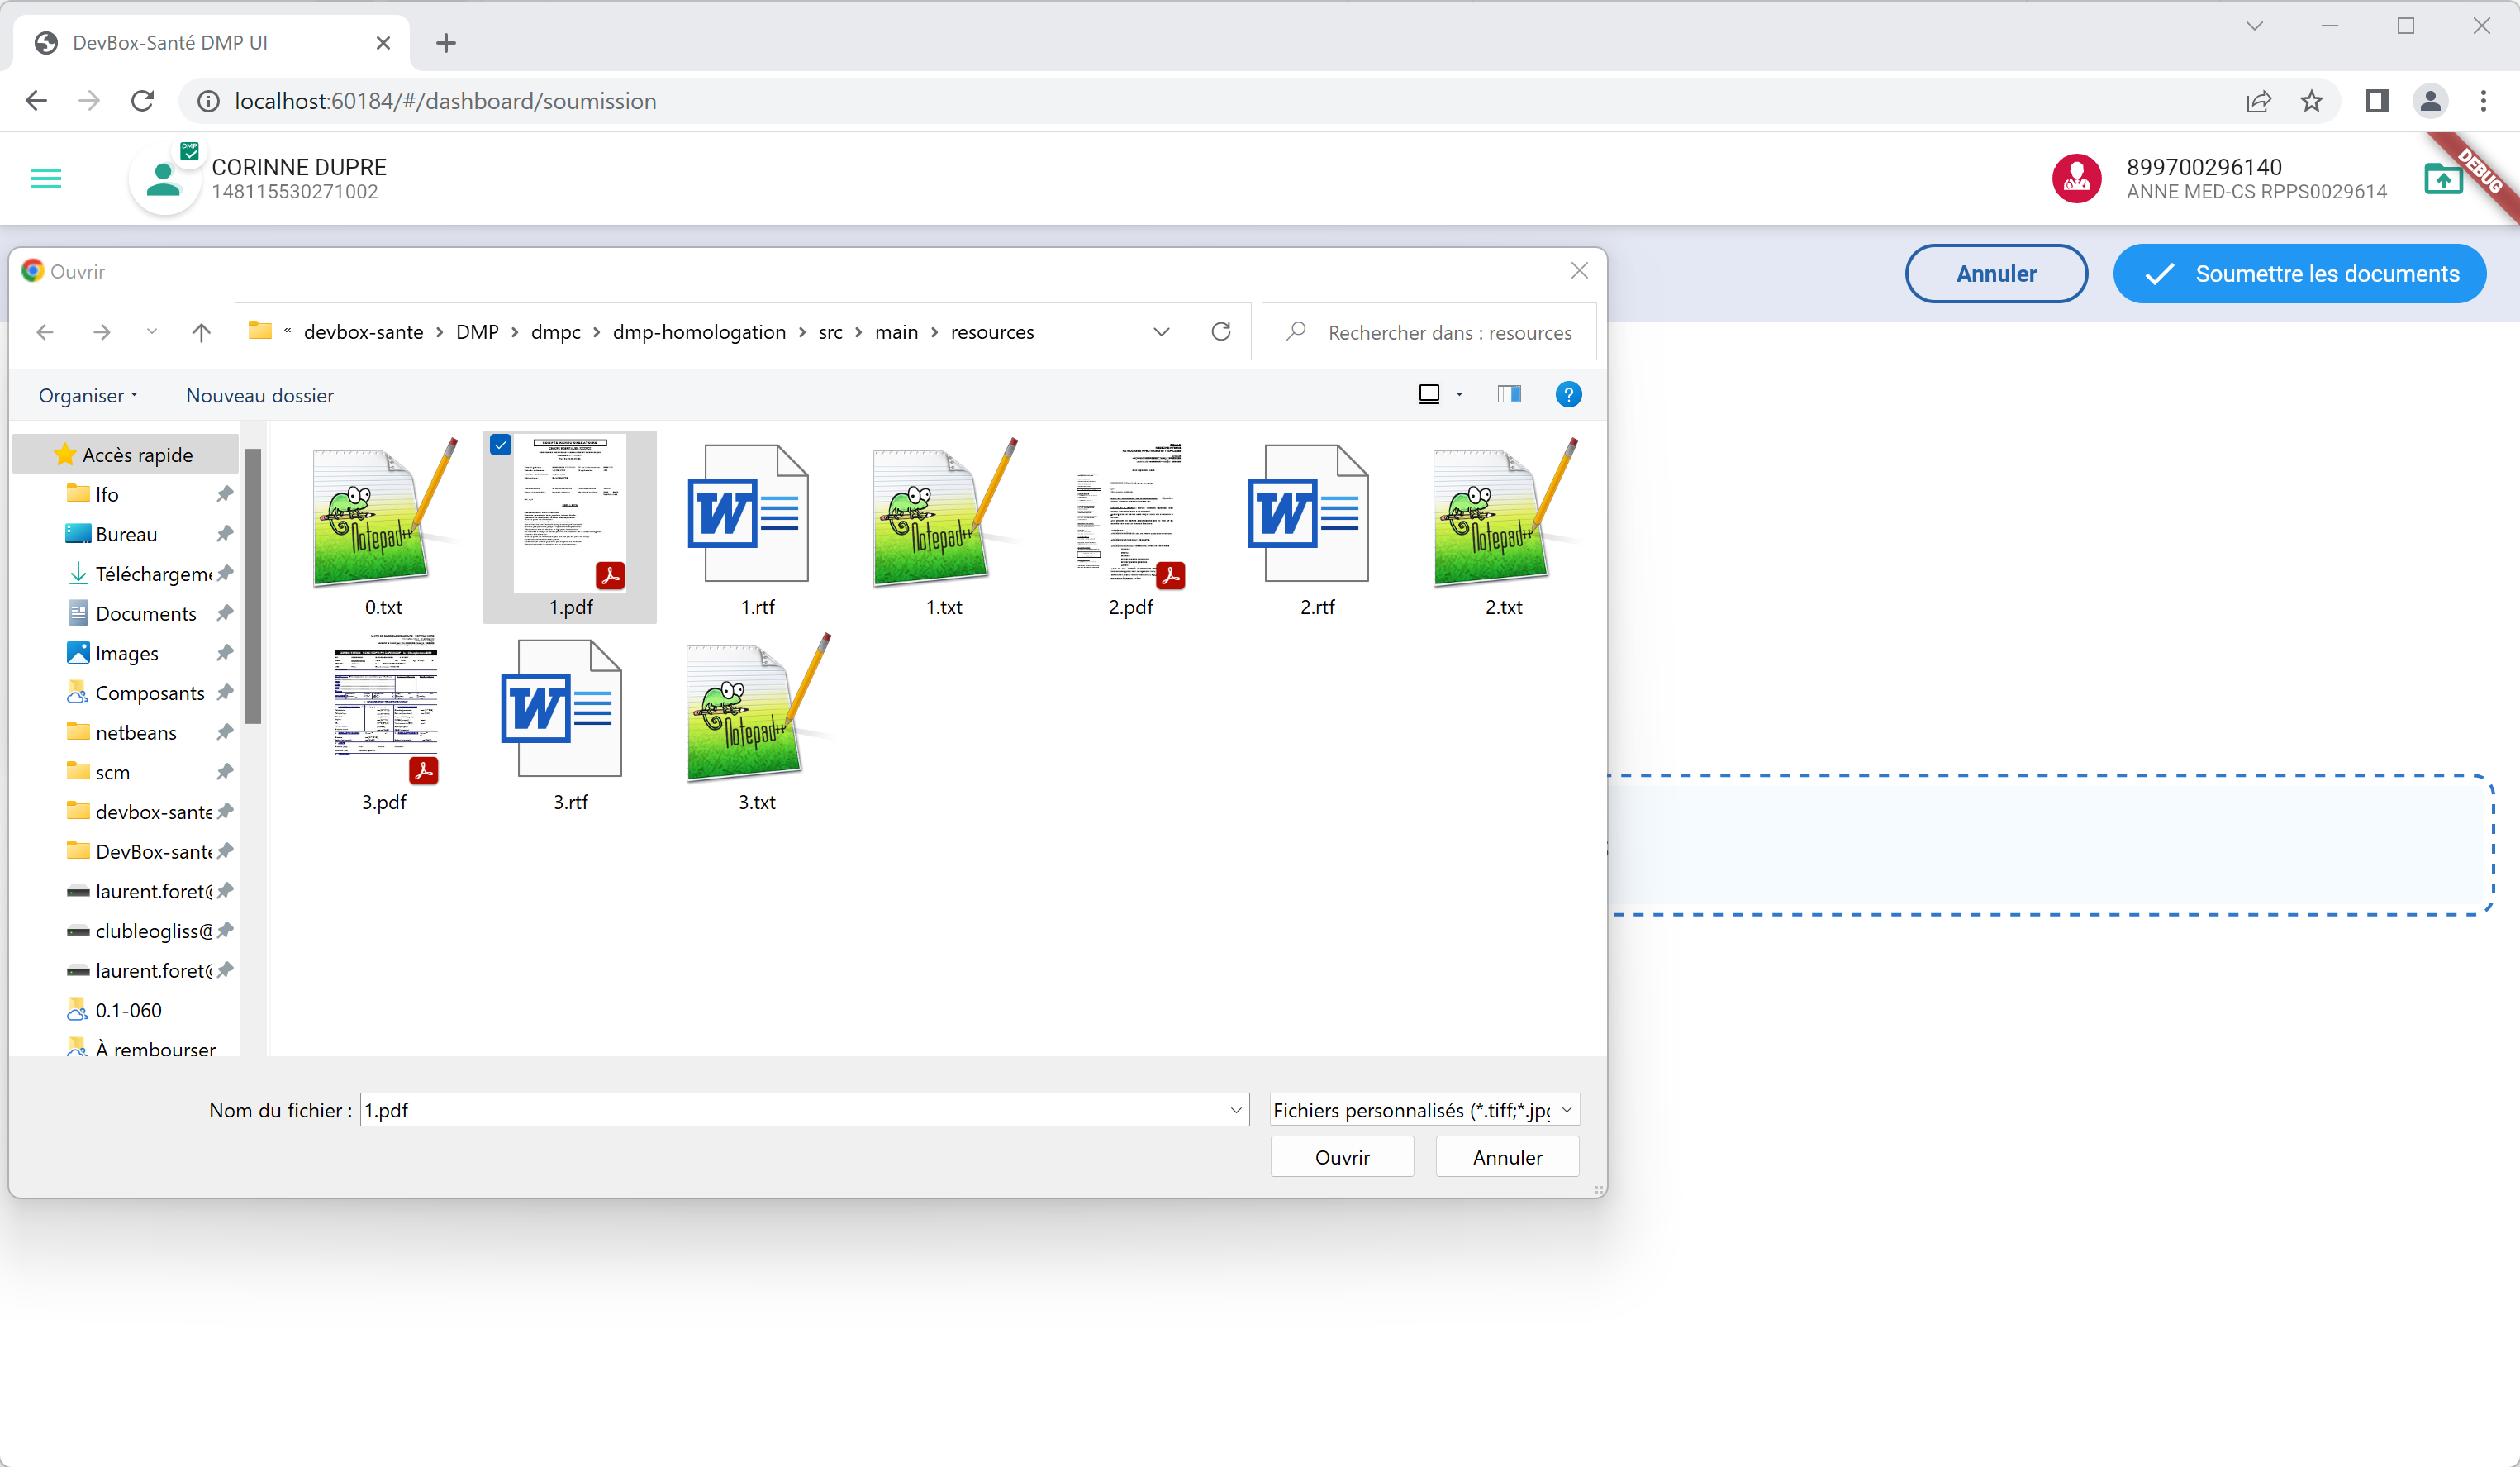Select the 2.rtf file
The image size is (2520, 1467).
point(1317,527)
